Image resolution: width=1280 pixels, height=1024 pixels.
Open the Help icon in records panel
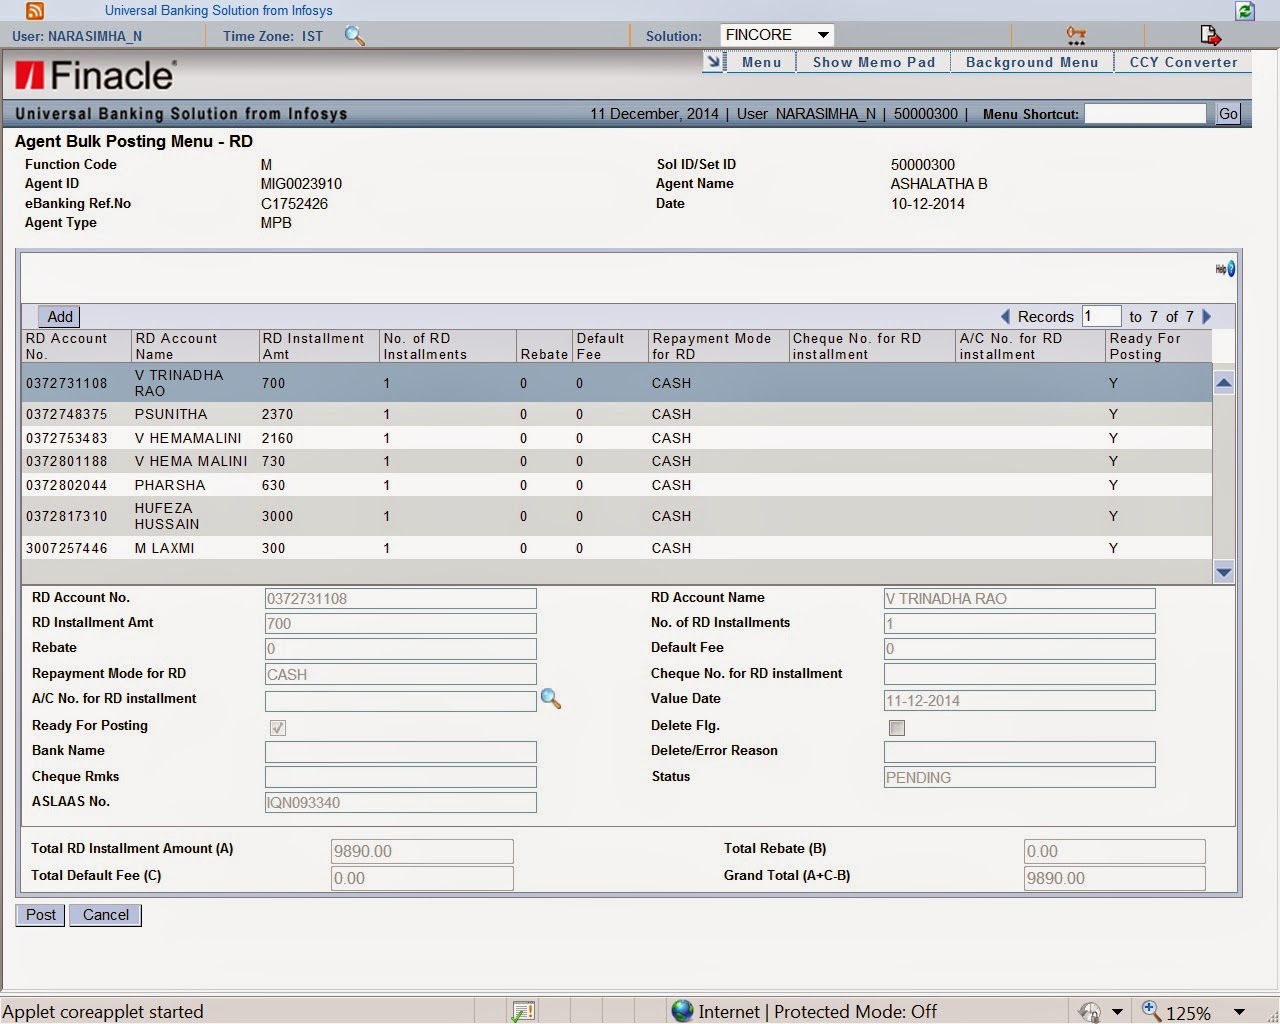1225,269
